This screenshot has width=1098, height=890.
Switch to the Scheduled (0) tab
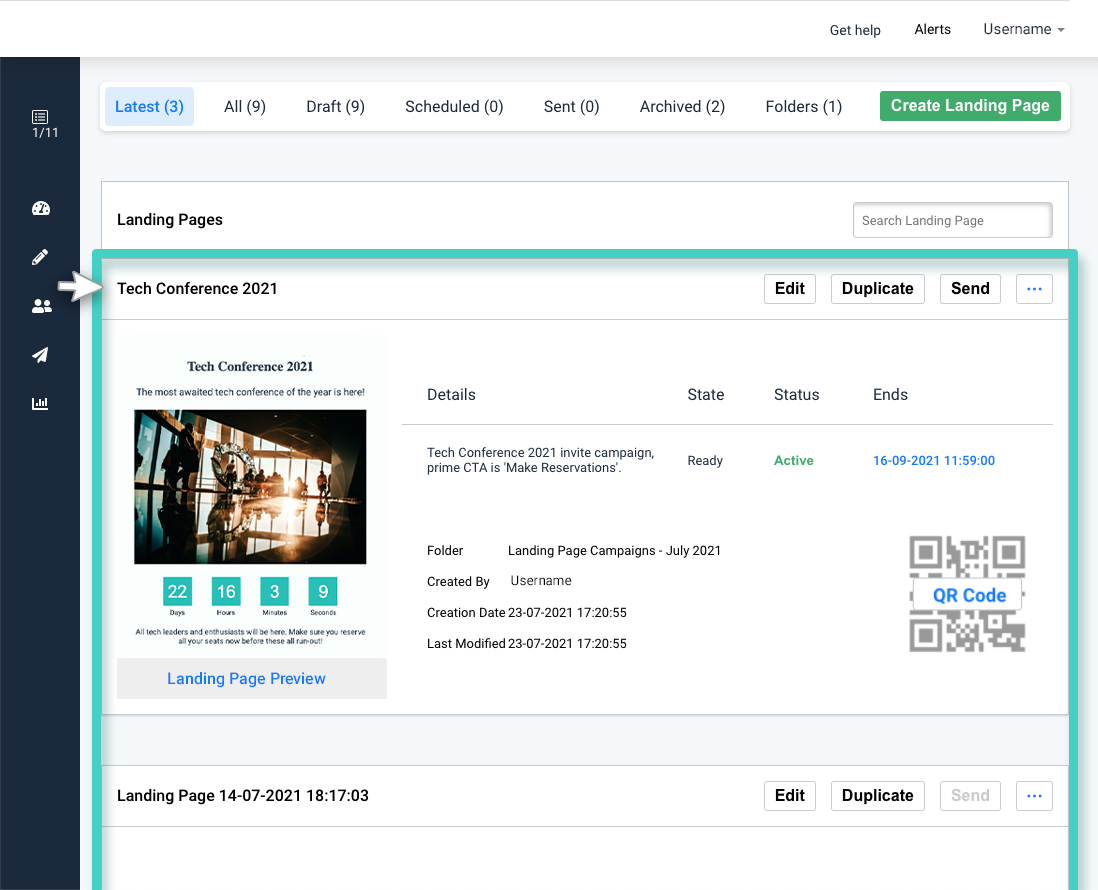click(x=454, y=106)
